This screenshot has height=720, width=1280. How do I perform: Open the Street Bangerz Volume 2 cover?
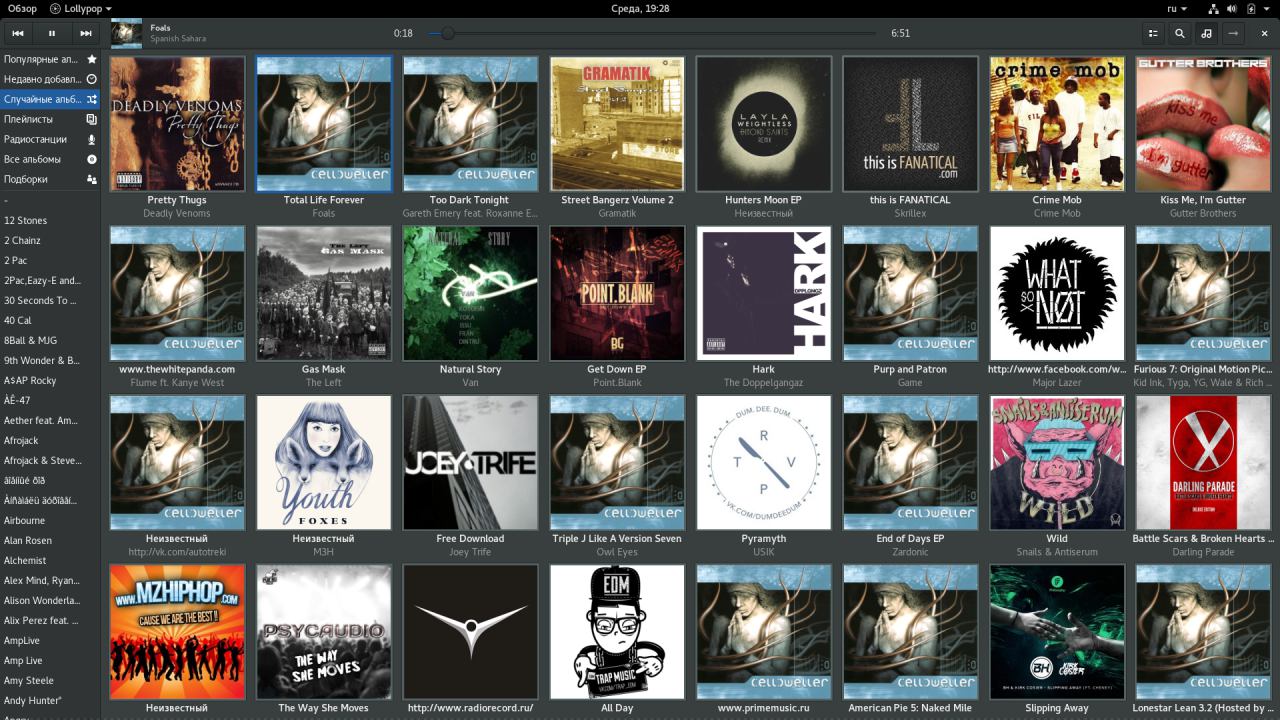coord(617,123)
